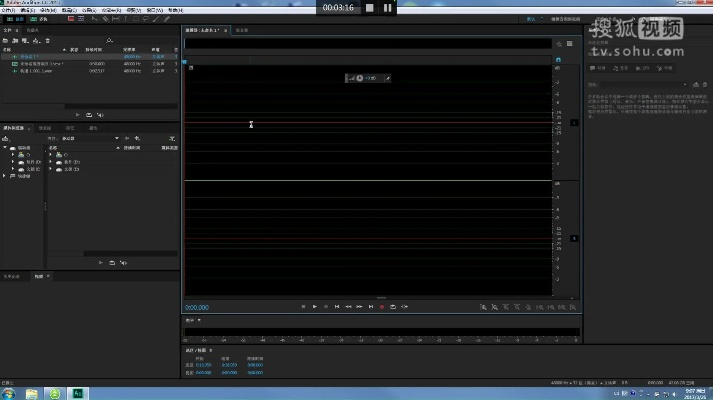The image size is (713, 400).
Task: Click the HUD volume gain knob
Action: pos(359,77)
